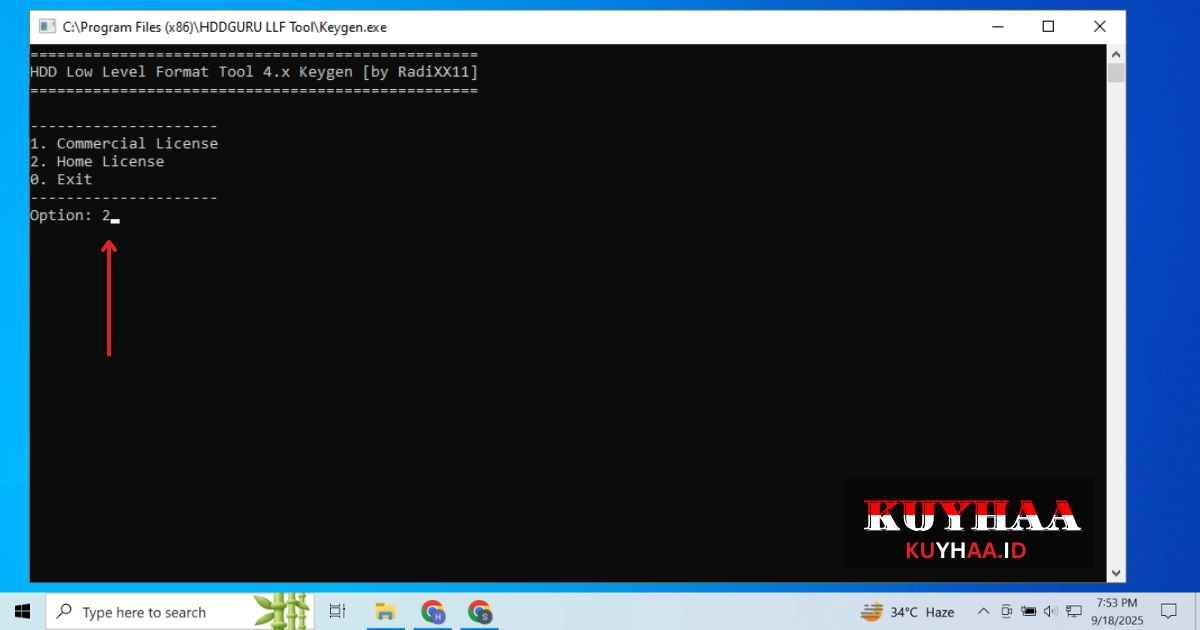Click the '2. Home License' line

(x=97, y=161)
